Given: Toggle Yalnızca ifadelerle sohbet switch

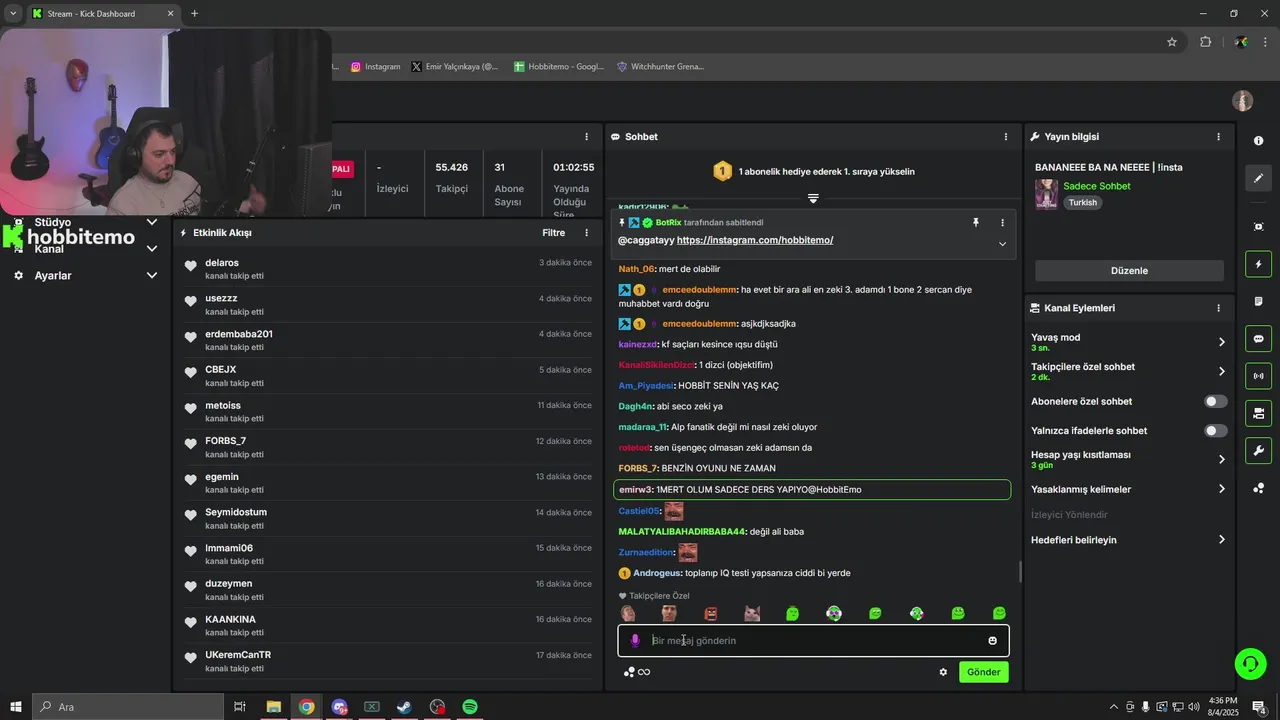Looking at the screenshot, I should (1215, 431).
